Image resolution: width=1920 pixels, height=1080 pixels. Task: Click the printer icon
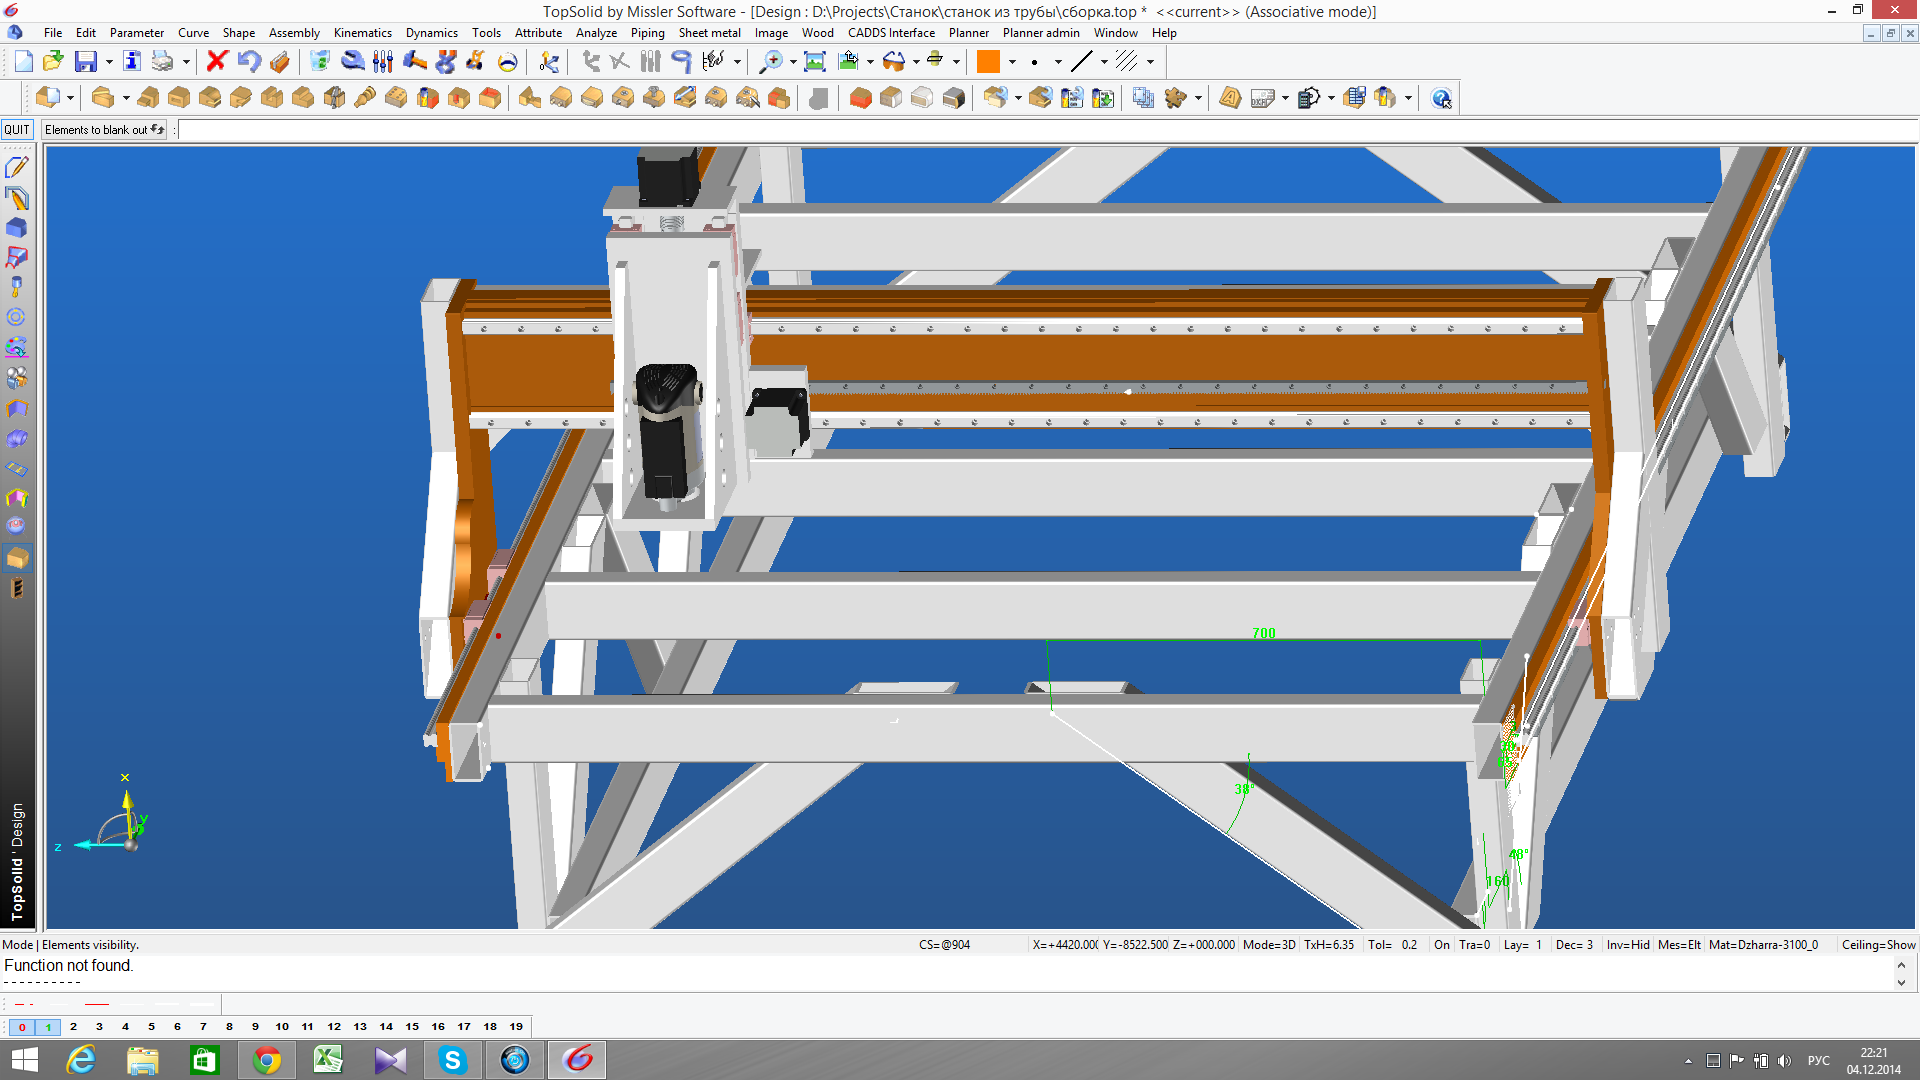coord(162,62)
